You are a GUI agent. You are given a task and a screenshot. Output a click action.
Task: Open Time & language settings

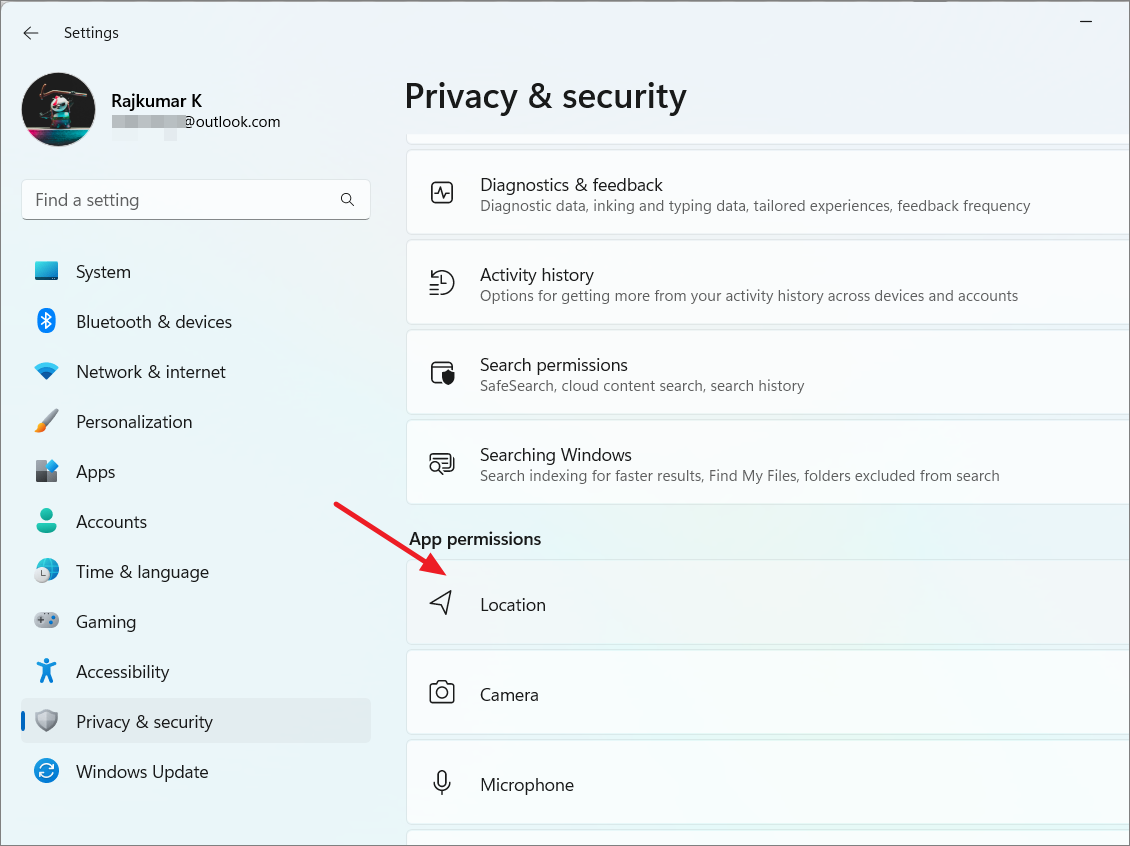click(196, 571)
